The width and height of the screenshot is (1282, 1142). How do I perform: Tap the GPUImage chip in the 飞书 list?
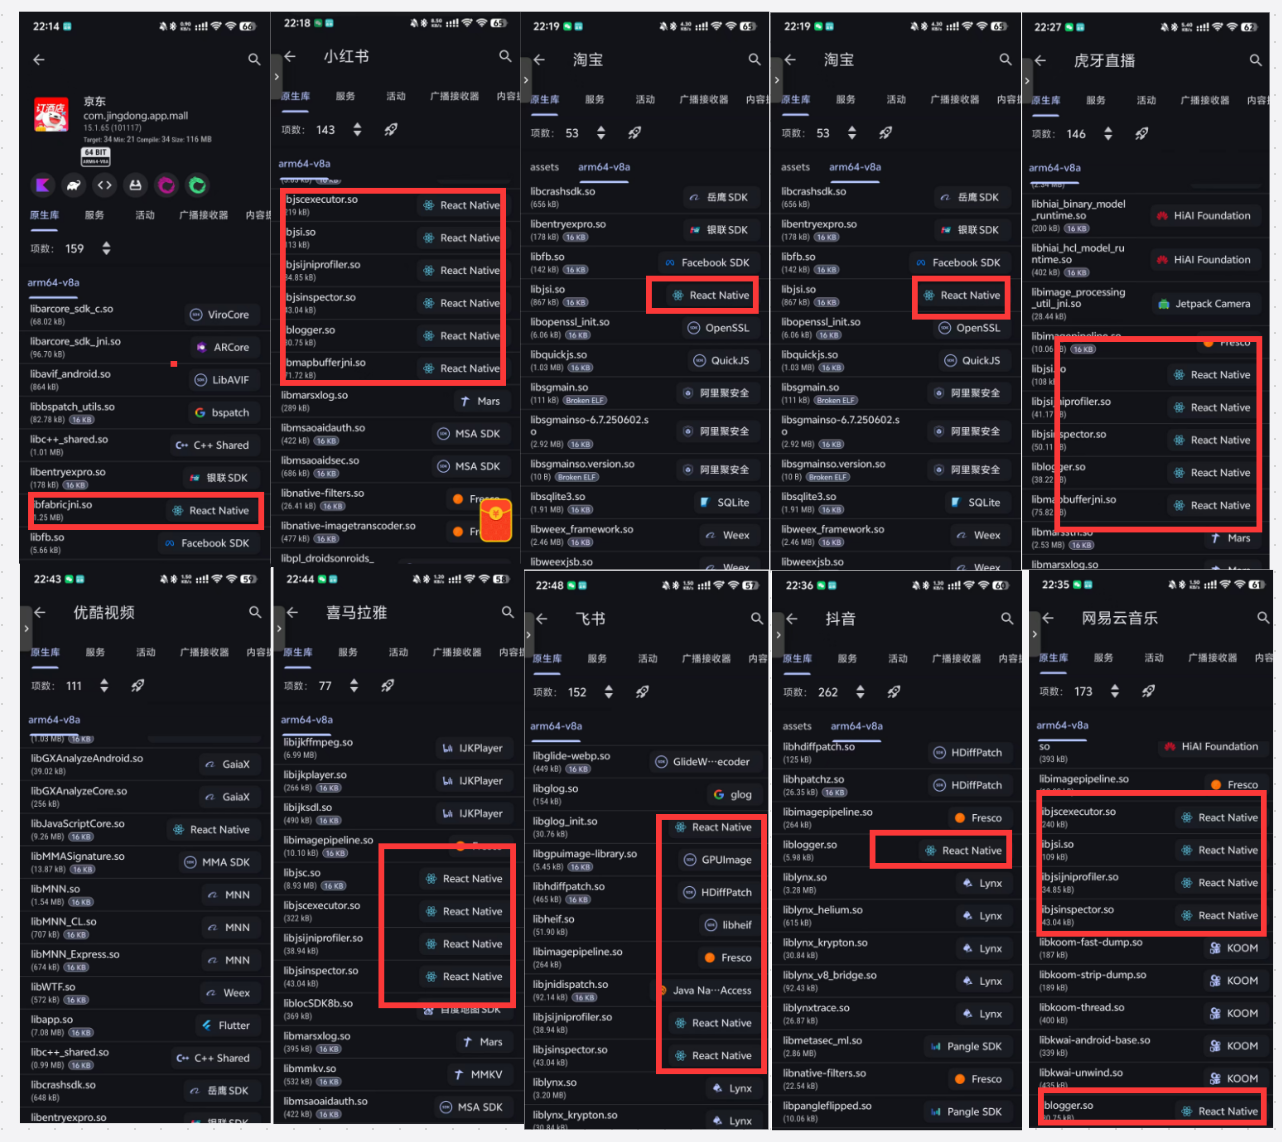[718, 859]
